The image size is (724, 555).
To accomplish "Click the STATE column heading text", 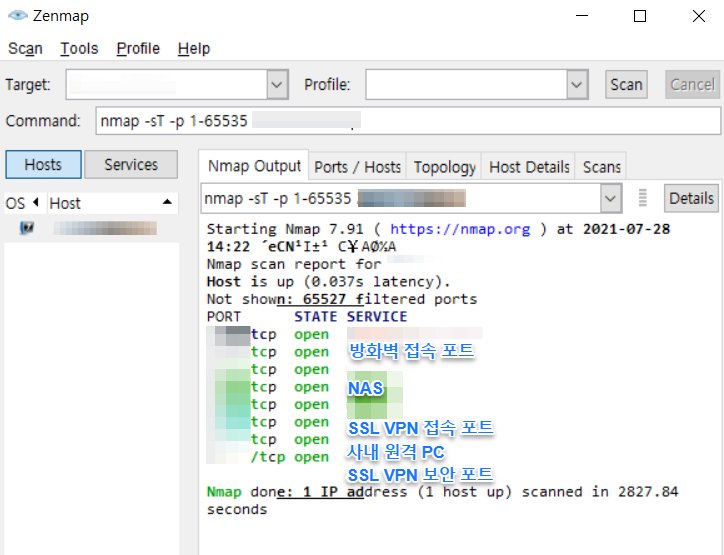I will [316, 317].
